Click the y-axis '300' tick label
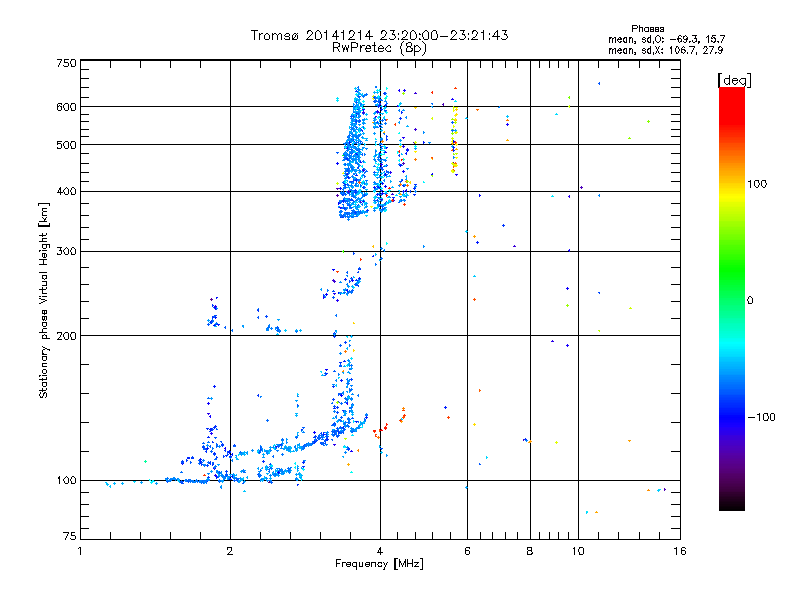This screenshot has width=800, height=600. [66, 252]
